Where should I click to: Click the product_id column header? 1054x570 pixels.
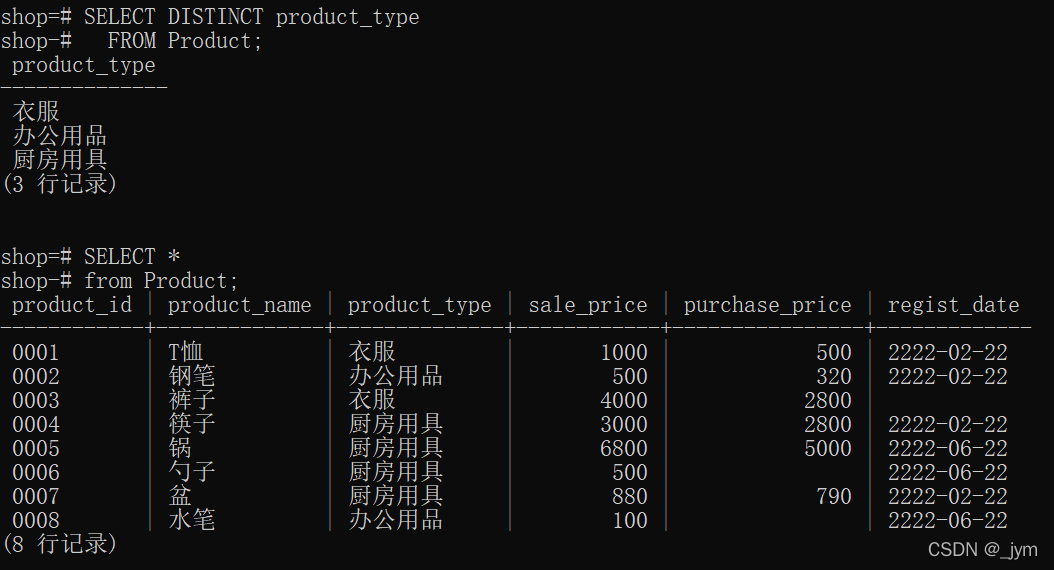pos(71,305)
